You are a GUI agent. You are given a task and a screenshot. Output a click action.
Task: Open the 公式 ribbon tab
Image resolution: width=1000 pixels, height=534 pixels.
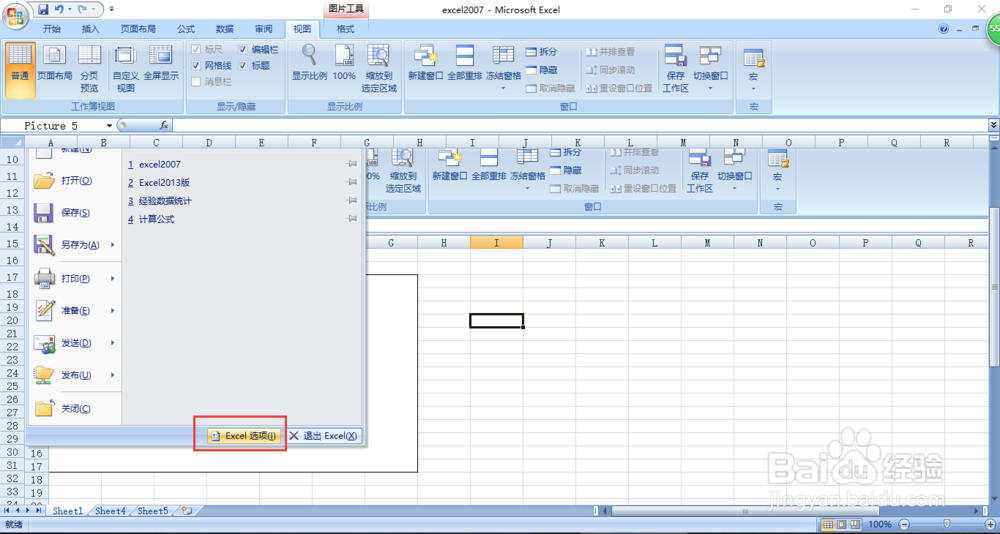186,29
